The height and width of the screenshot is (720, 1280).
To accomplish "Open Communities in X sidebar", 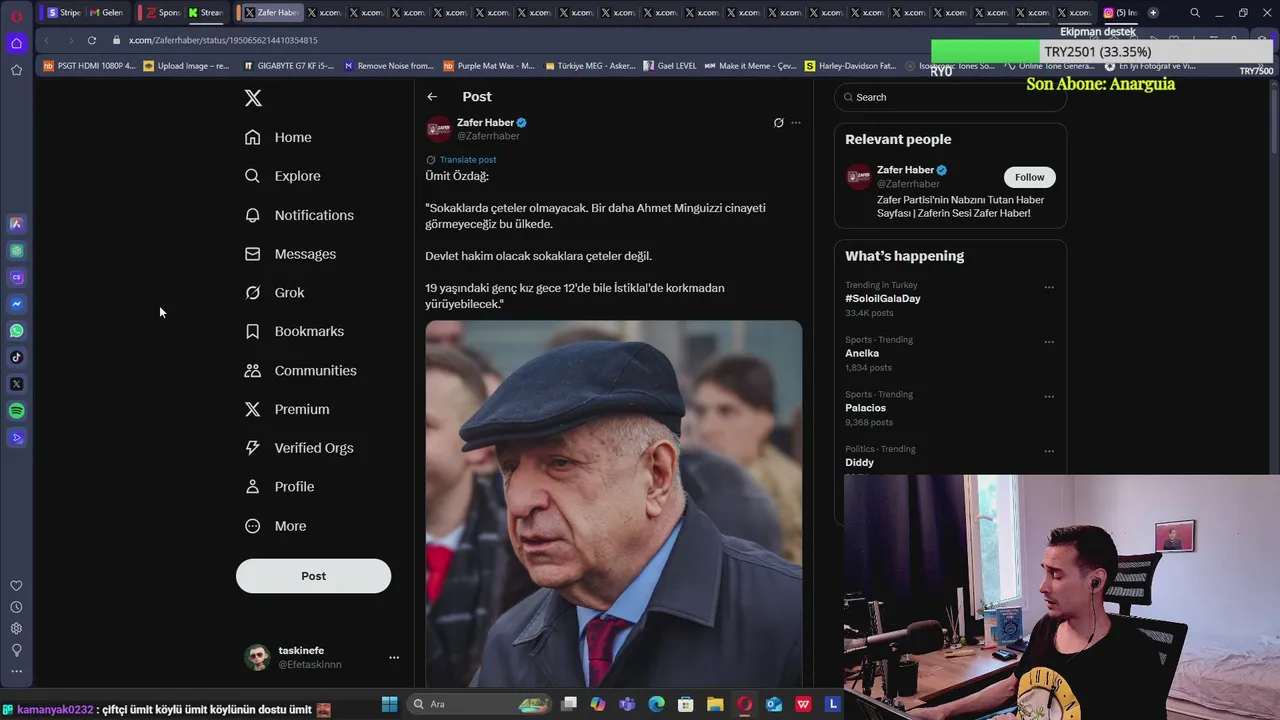I will [x=301, y=370].
